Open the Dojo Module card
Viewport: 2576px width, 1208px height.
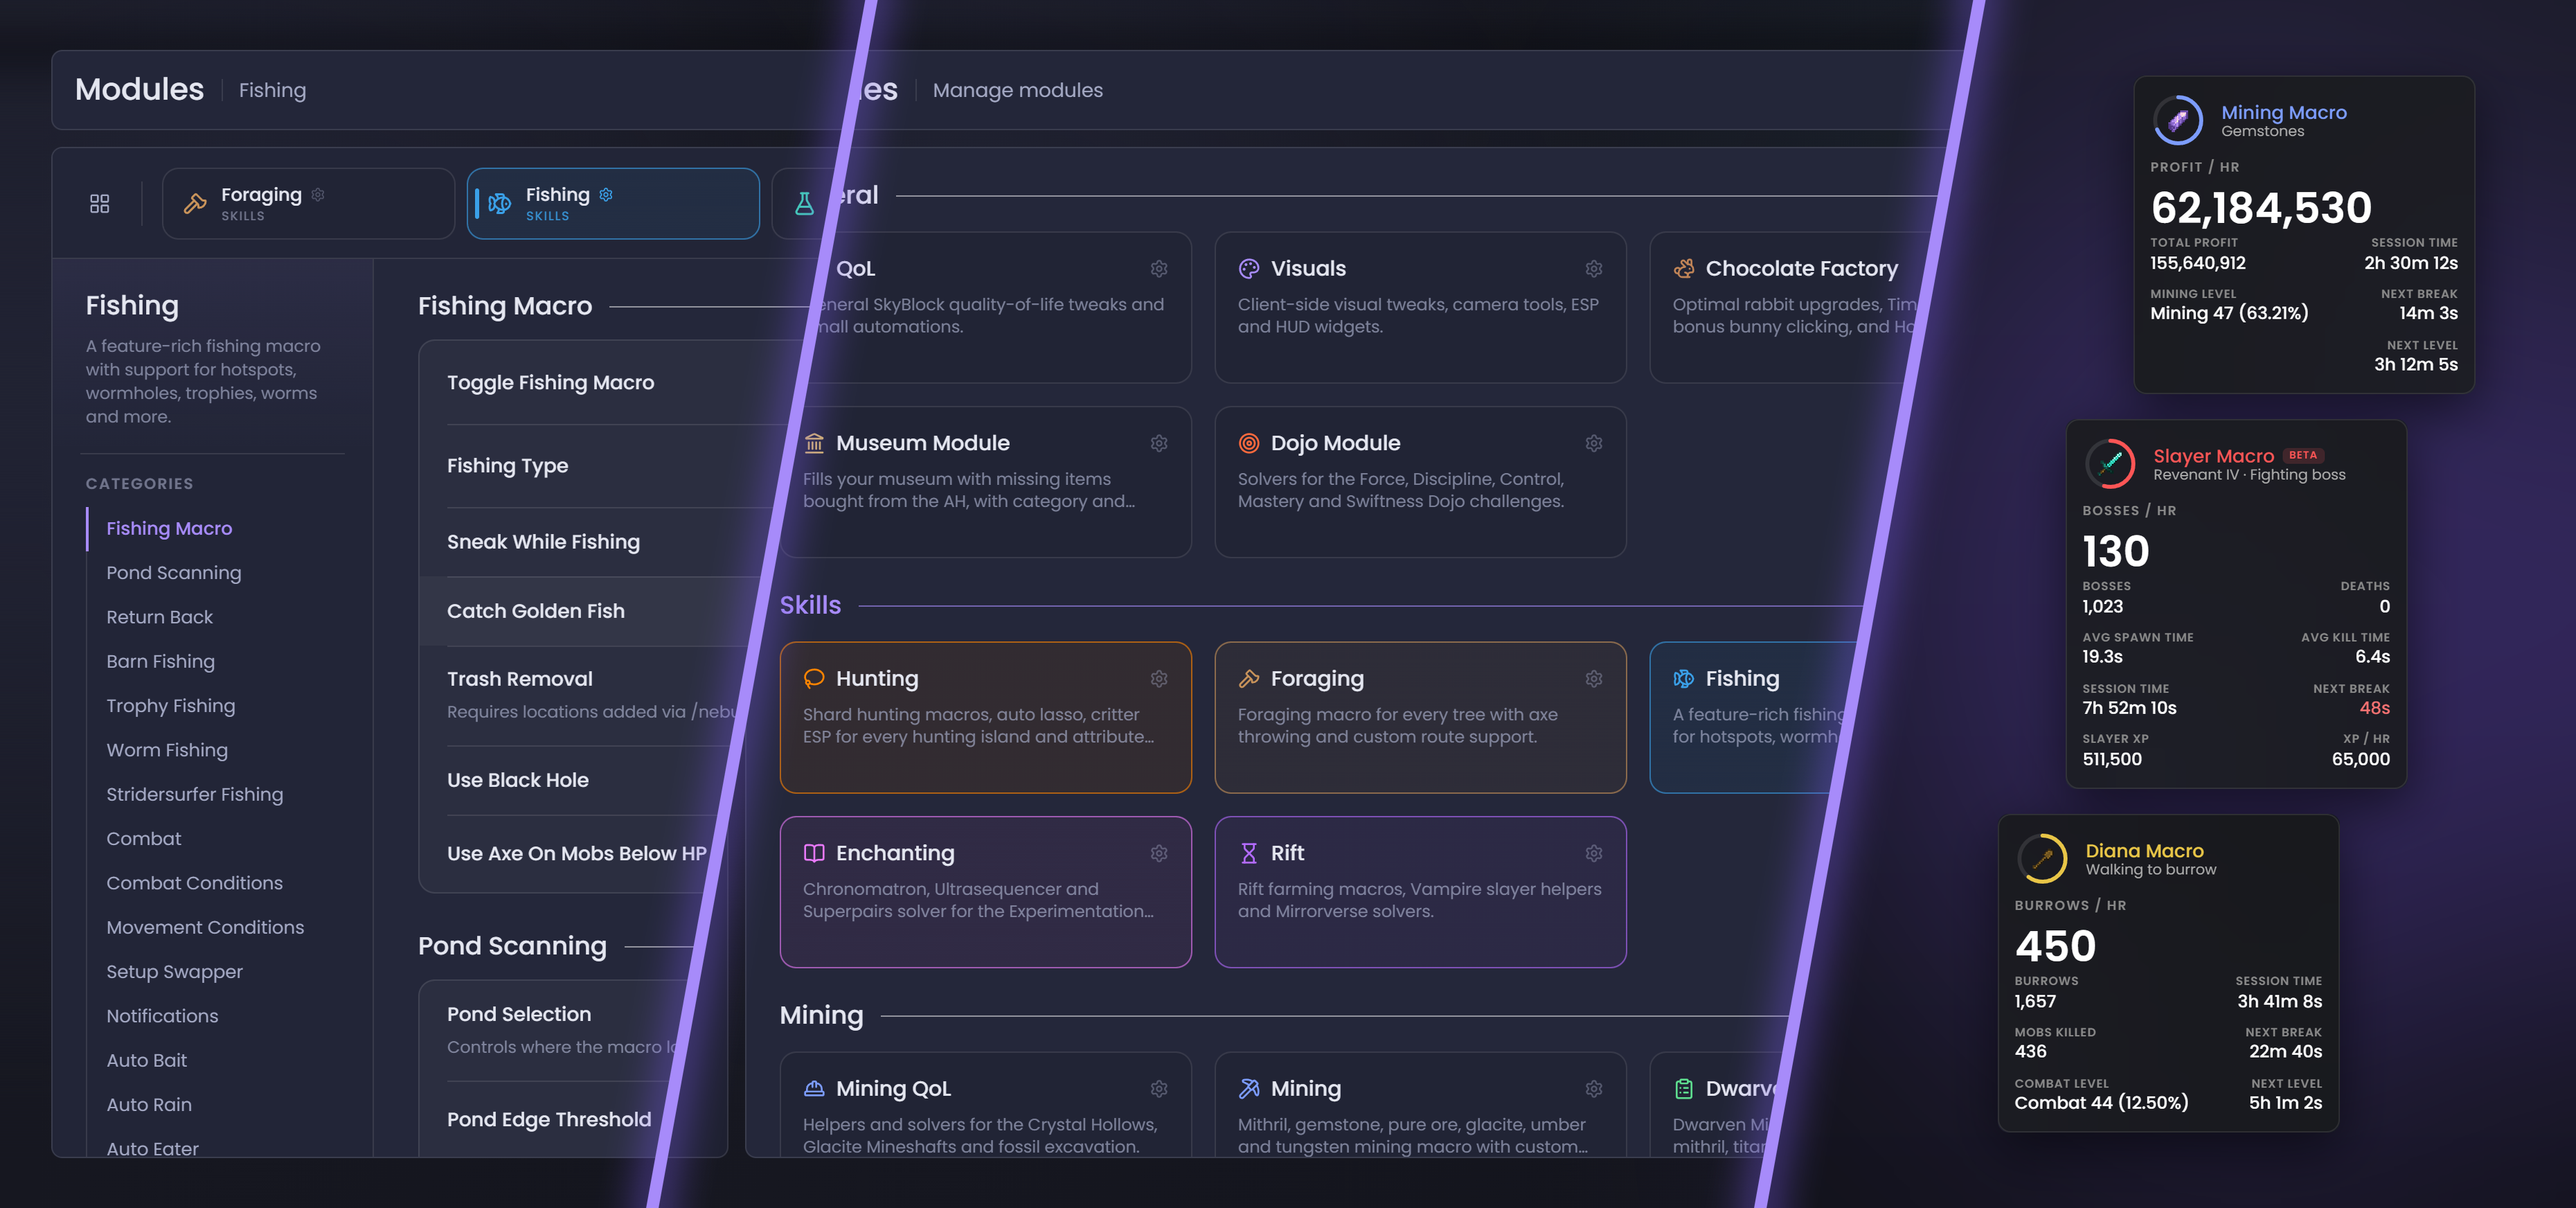(1420, 482)
